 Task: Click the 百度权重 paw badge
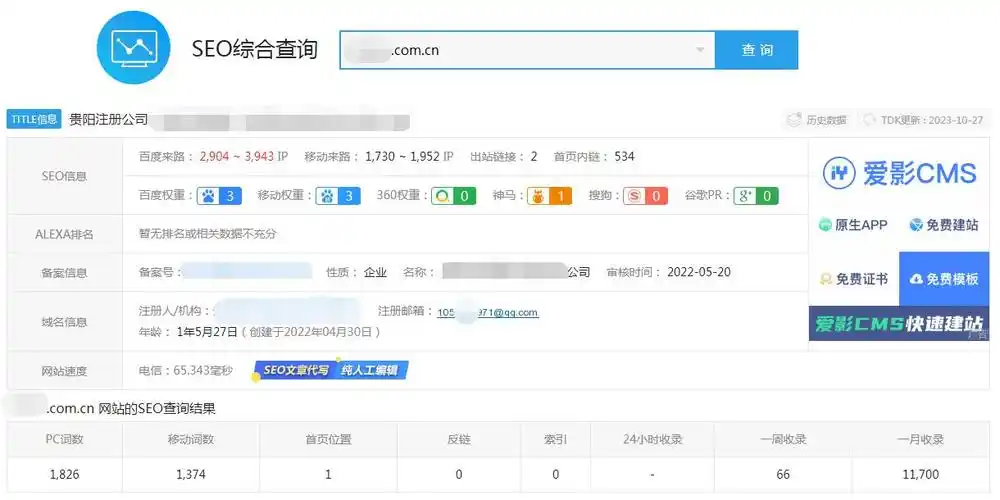(x=219, y=196)
